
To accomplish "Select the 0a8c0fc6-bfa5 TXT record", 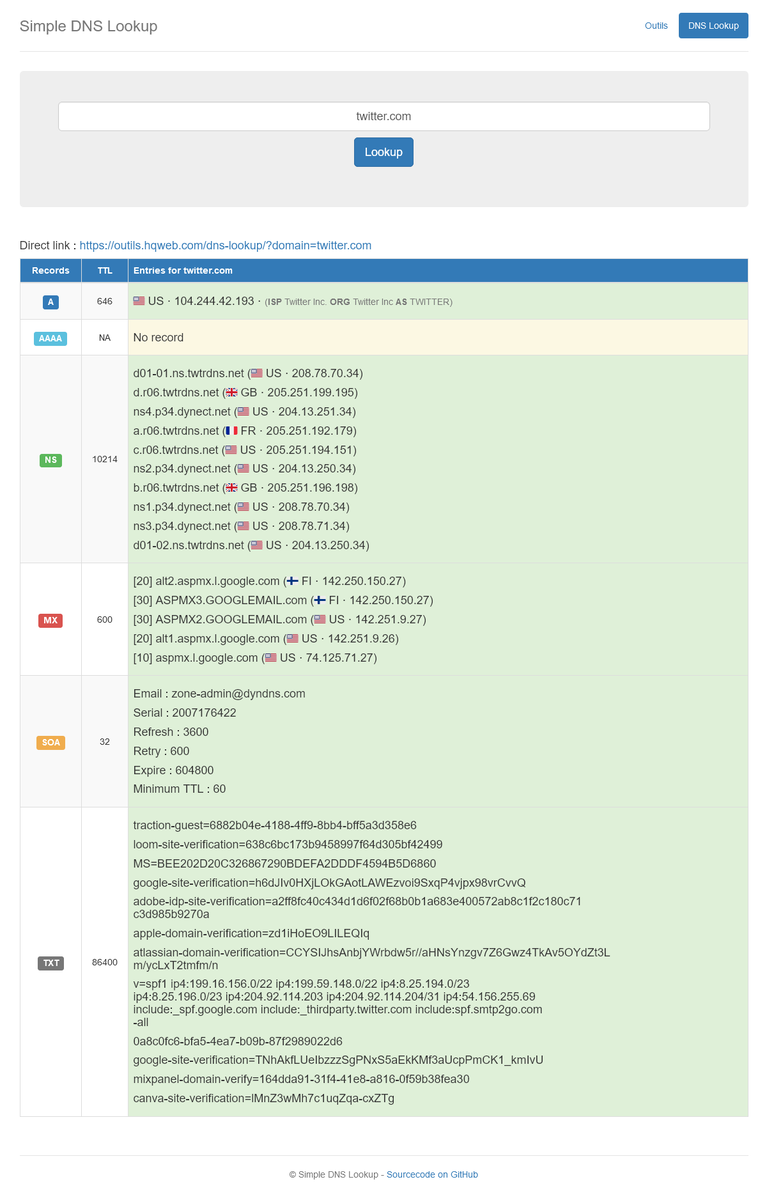I will (x=238, y=1041).
